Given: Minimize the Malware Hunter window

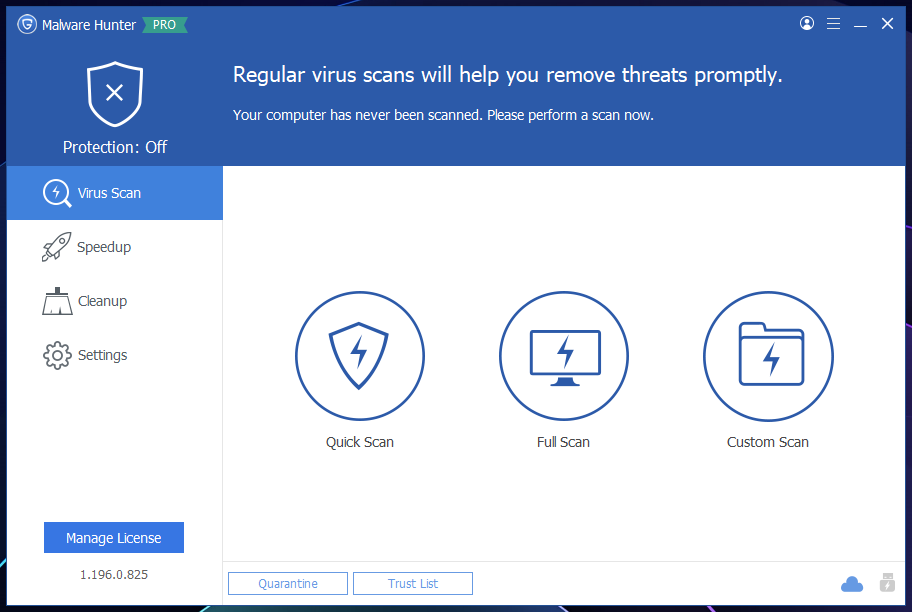Looking at the screenshot, I should pos(860,24).
